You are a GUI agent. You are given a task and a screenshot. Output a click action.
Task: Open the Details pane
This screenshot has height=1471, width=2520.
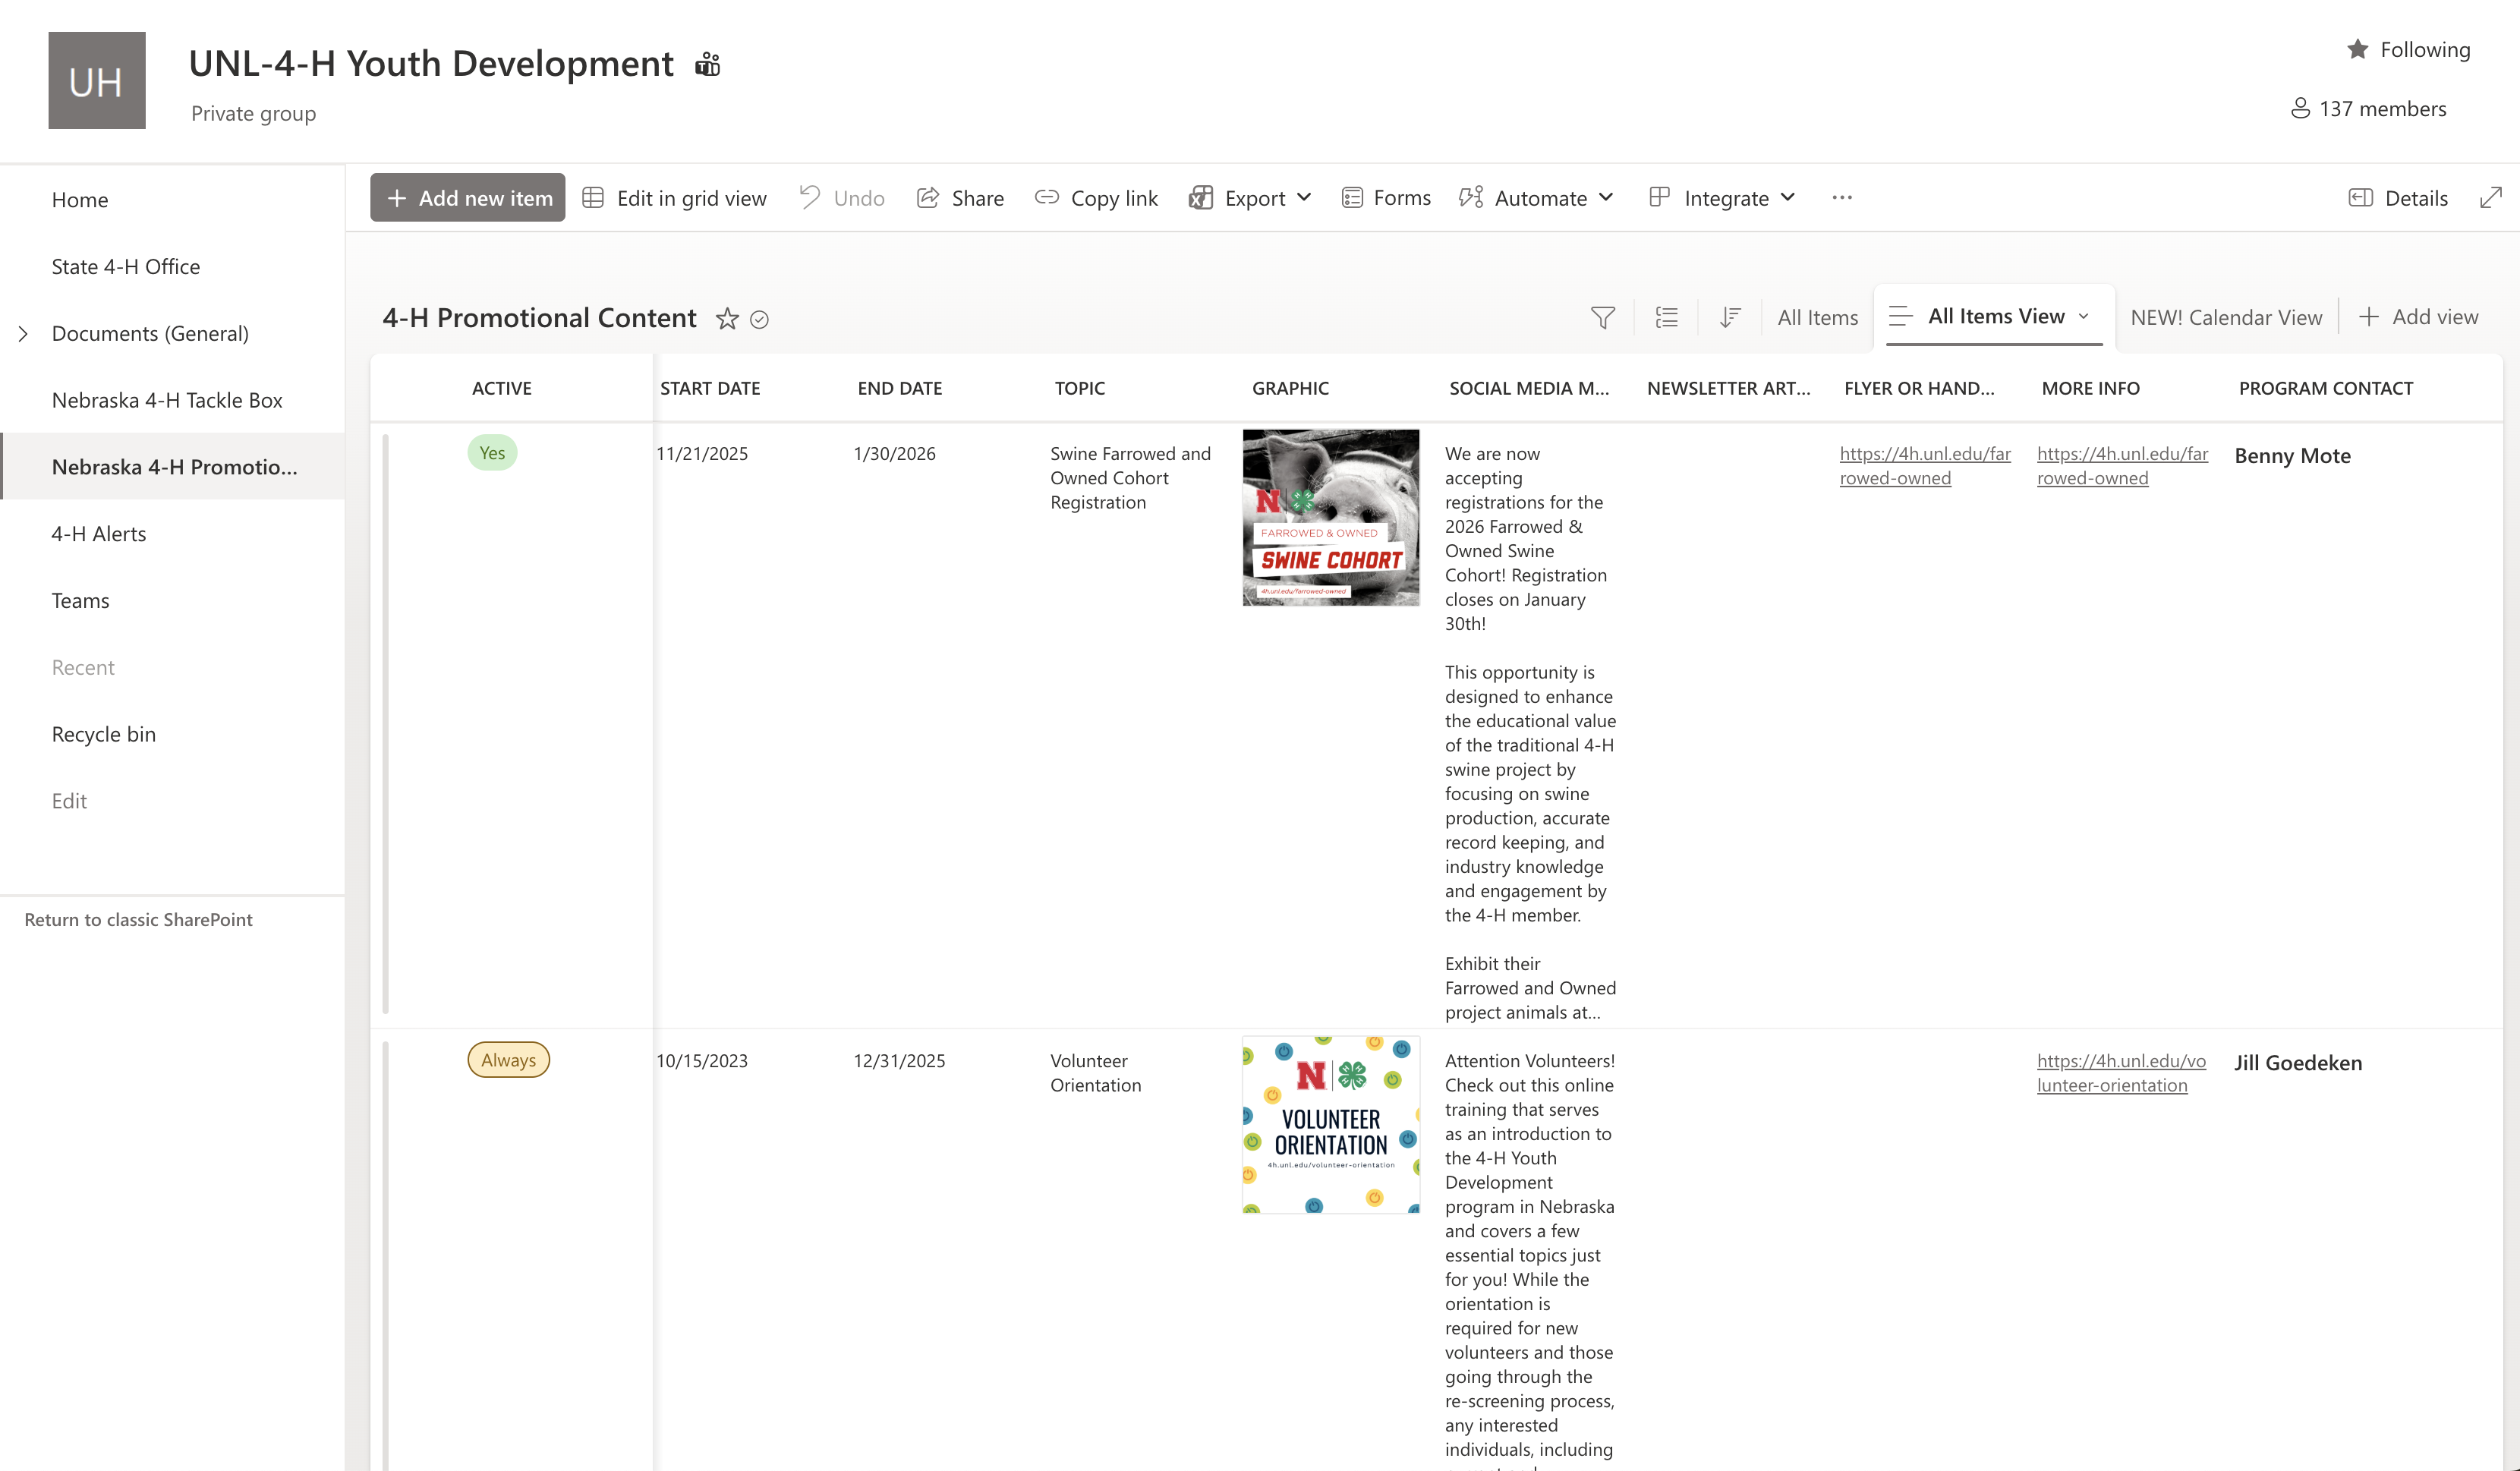[2398, 198]
